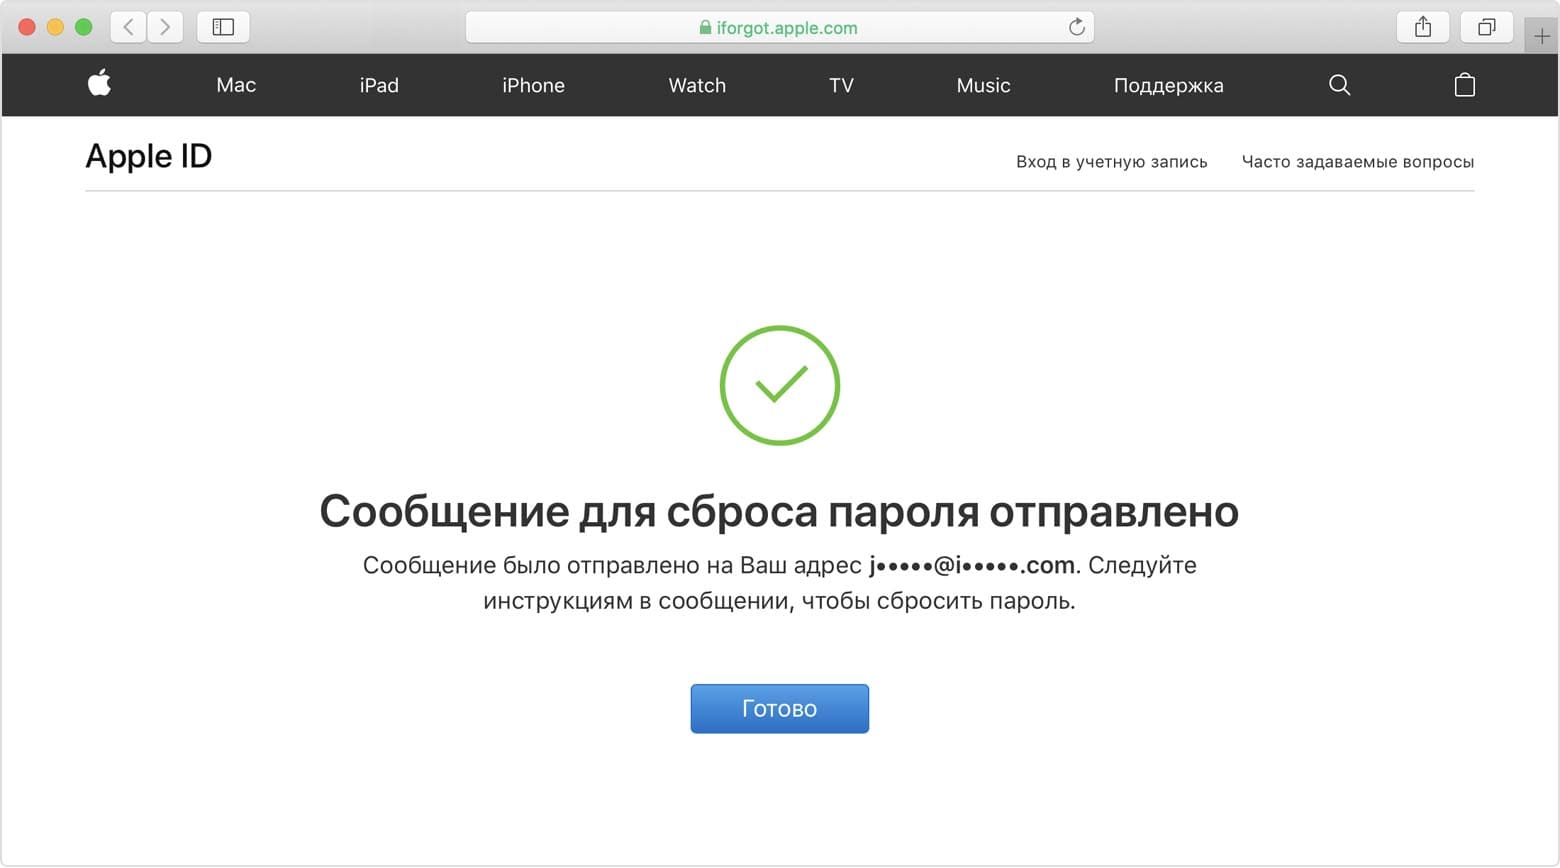Open Часто задаваемые вопросы link

tap(1357, 161)
